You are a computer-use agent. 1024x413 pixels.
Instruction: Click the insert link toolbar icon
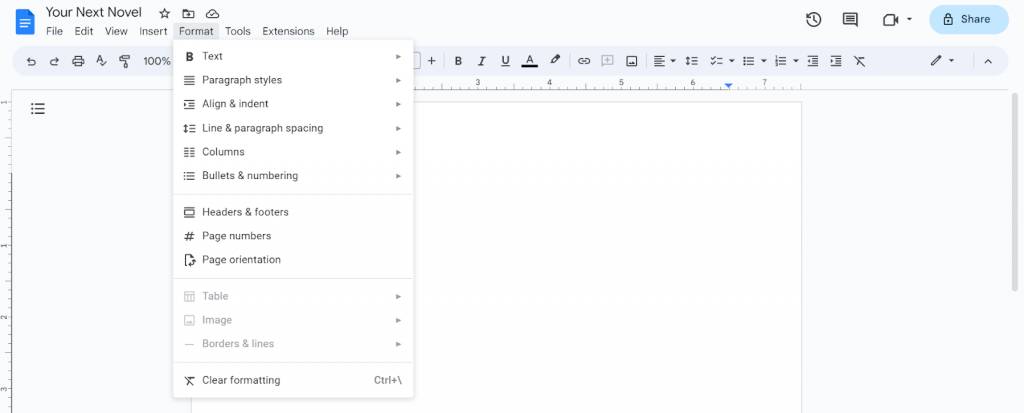click(x=584, y=61)
